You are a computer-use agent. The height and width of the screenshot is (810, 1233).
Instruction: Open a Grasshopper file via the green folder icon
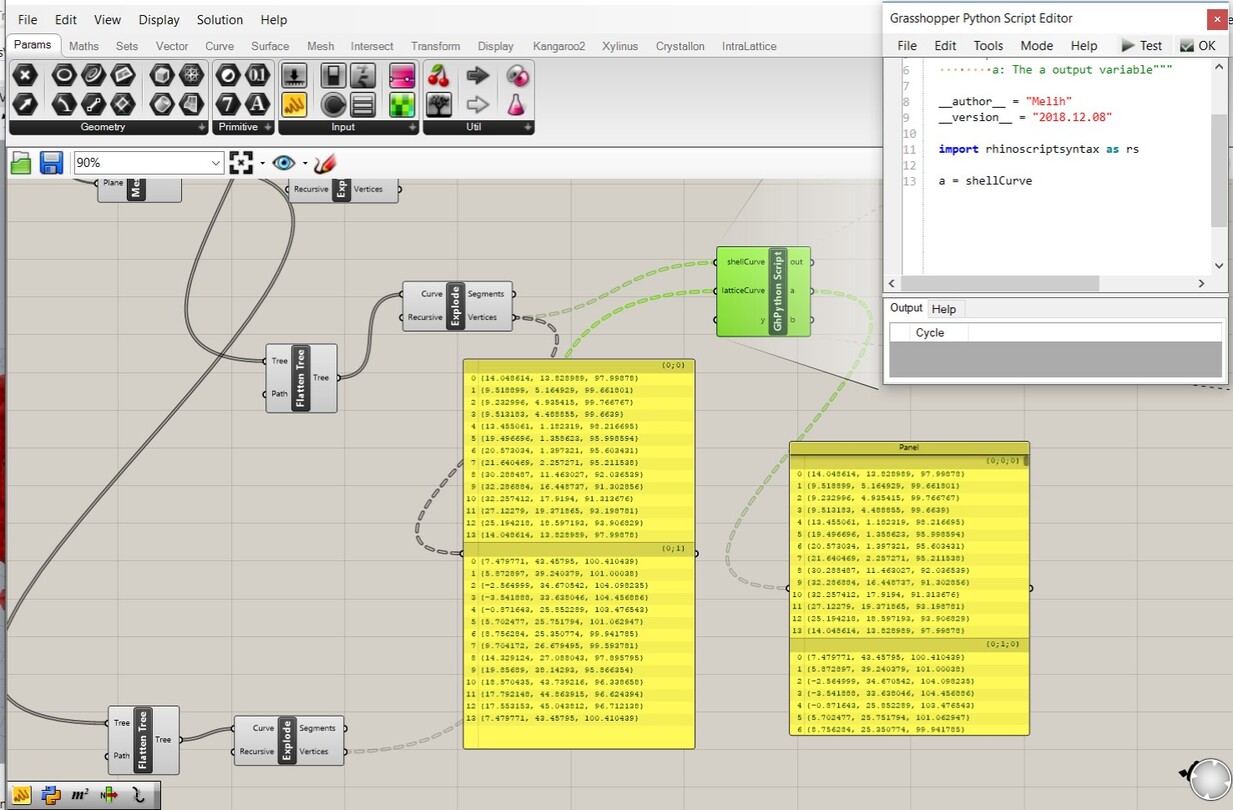point(21,162)
